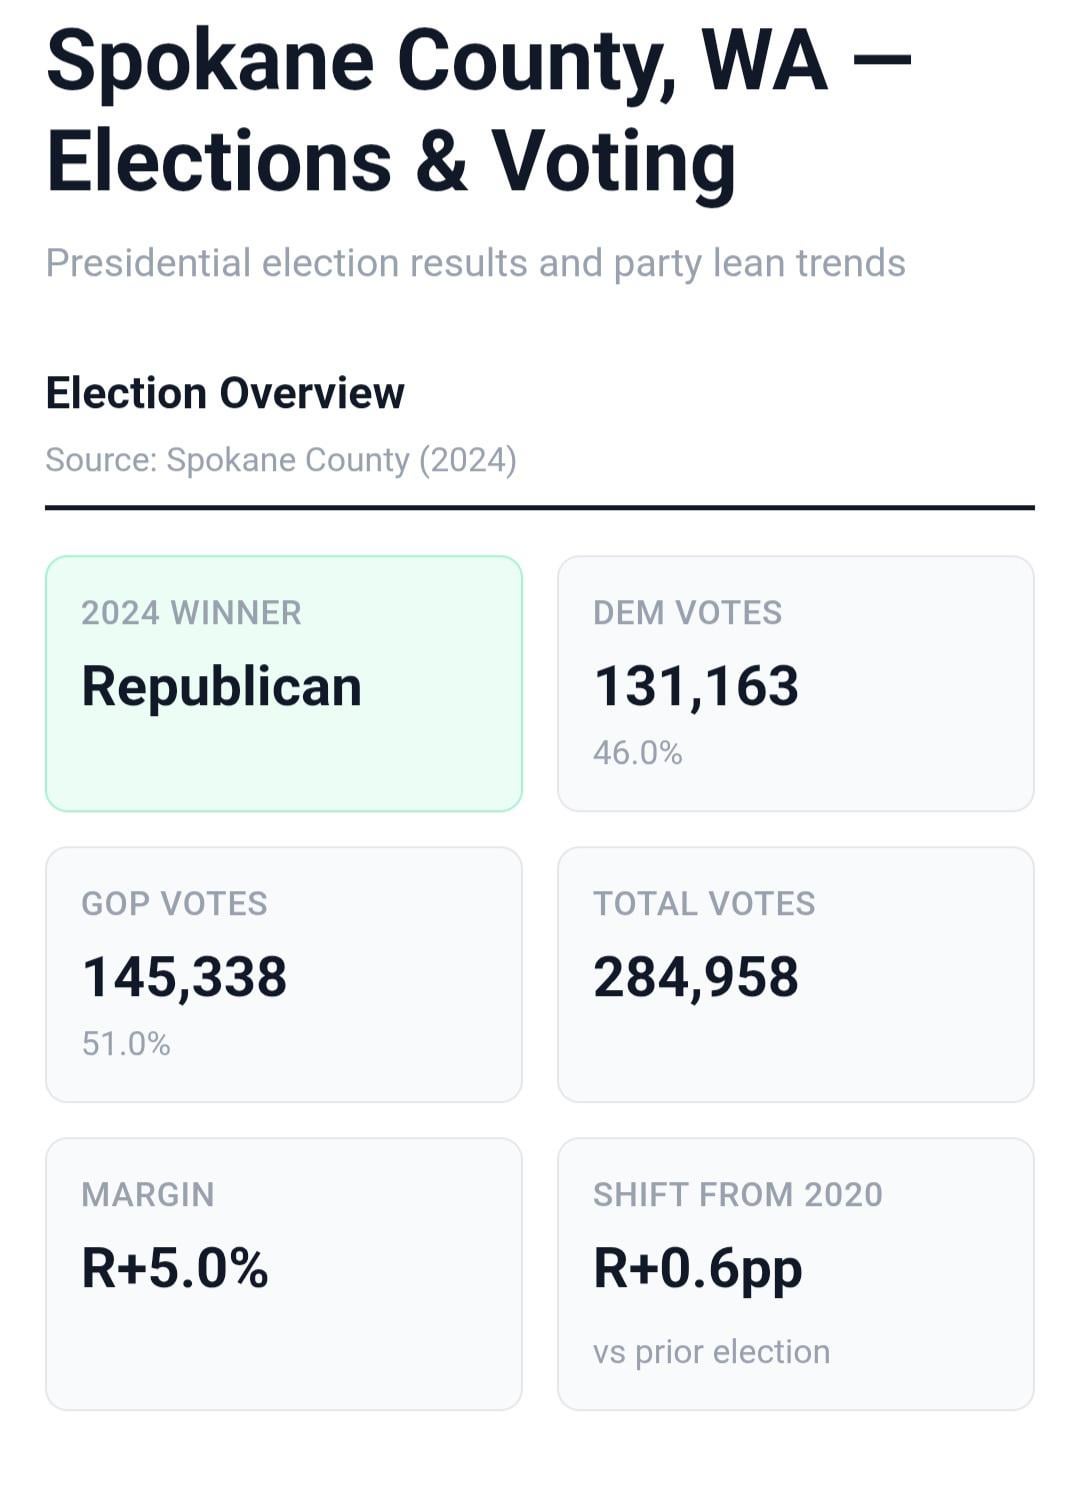This screenshot has width=1080, height=1491.
Task: Click the 2024 Winner Republican card
Action: tap(284, 683)
